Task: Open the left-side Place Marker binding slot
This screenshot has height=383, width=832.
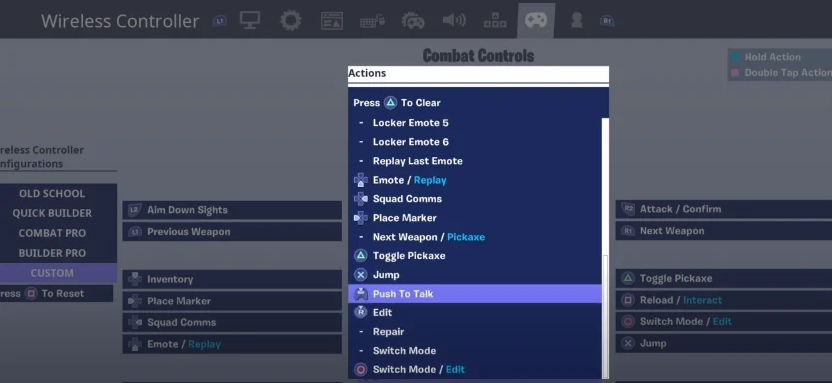Action: tap(232, 301)
